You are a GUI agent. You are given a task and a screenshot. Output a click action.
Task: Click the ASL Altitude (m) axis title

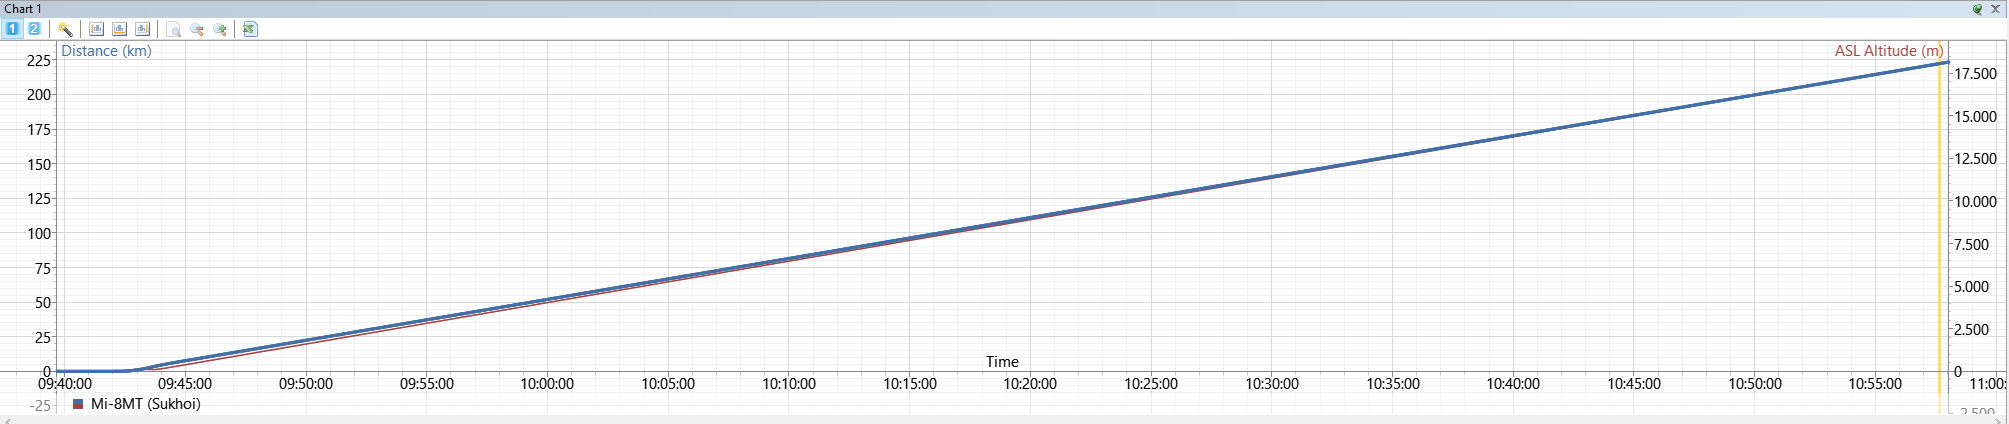pyautogui.click(x=1889, y=51)
